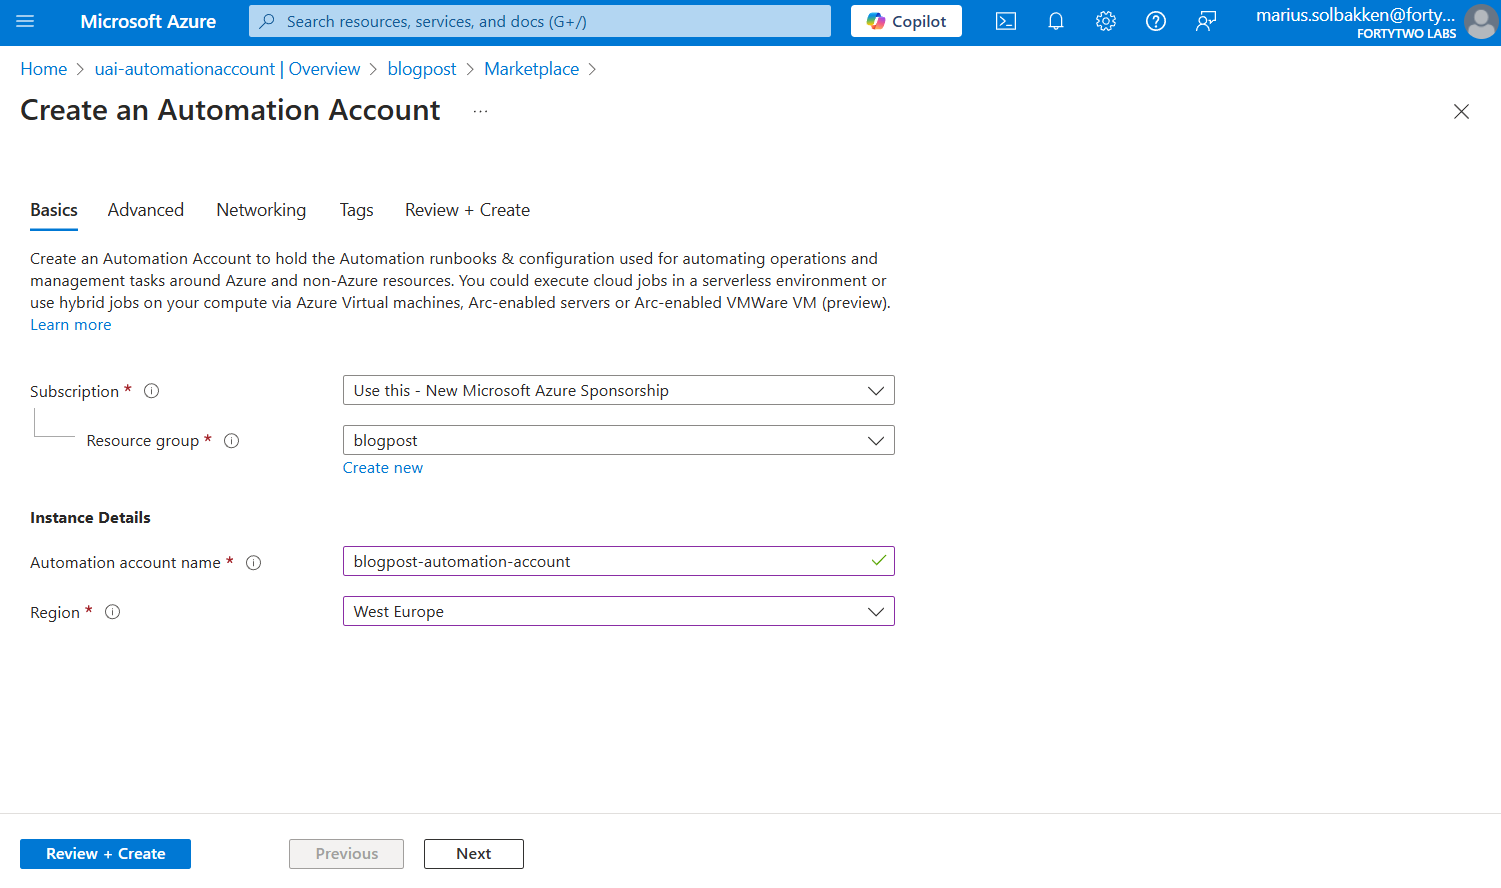Open the notifications bell
This screenshot has height=888, width=1501.
coord(1056,21)
